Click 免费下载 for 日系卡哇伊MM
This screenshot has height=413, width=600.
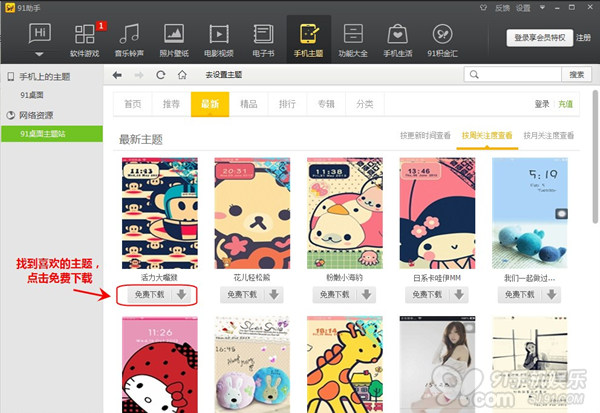[x=427, y=295]
